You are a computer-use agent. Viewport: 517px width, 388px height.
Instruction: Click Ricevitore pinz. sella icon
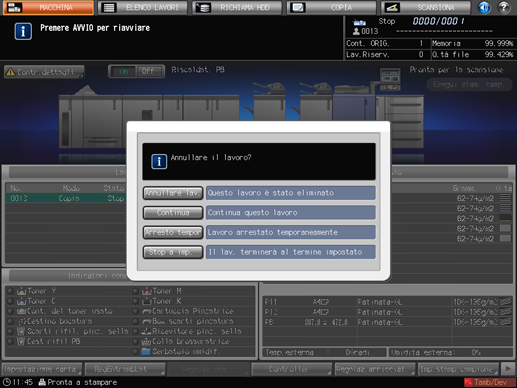point(147,331)
